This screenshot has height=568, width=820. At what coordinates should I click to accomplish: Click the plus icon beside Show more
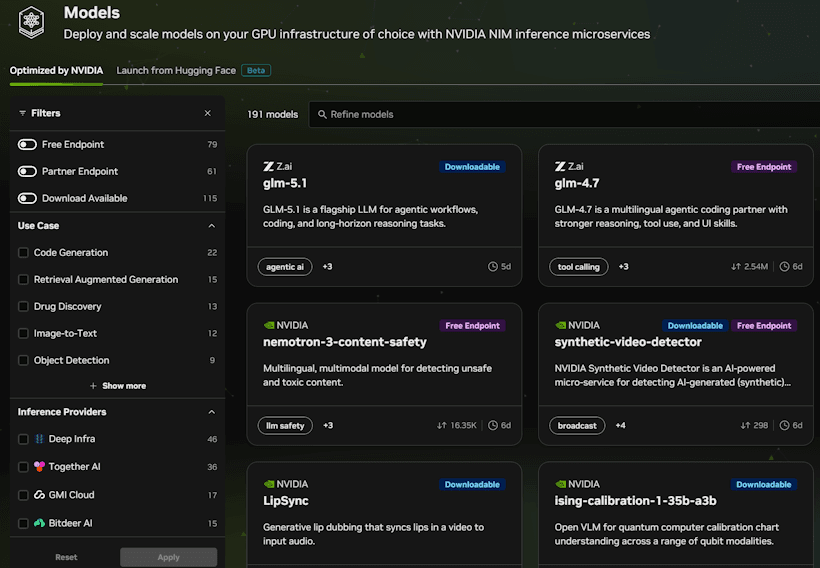93,386
